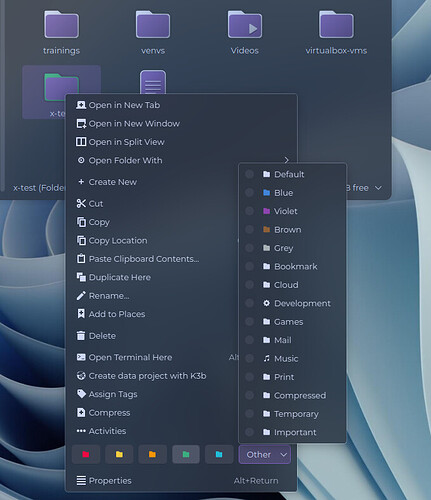Select the Violet radio option
The image size is (431, 500).
(249, 211)
